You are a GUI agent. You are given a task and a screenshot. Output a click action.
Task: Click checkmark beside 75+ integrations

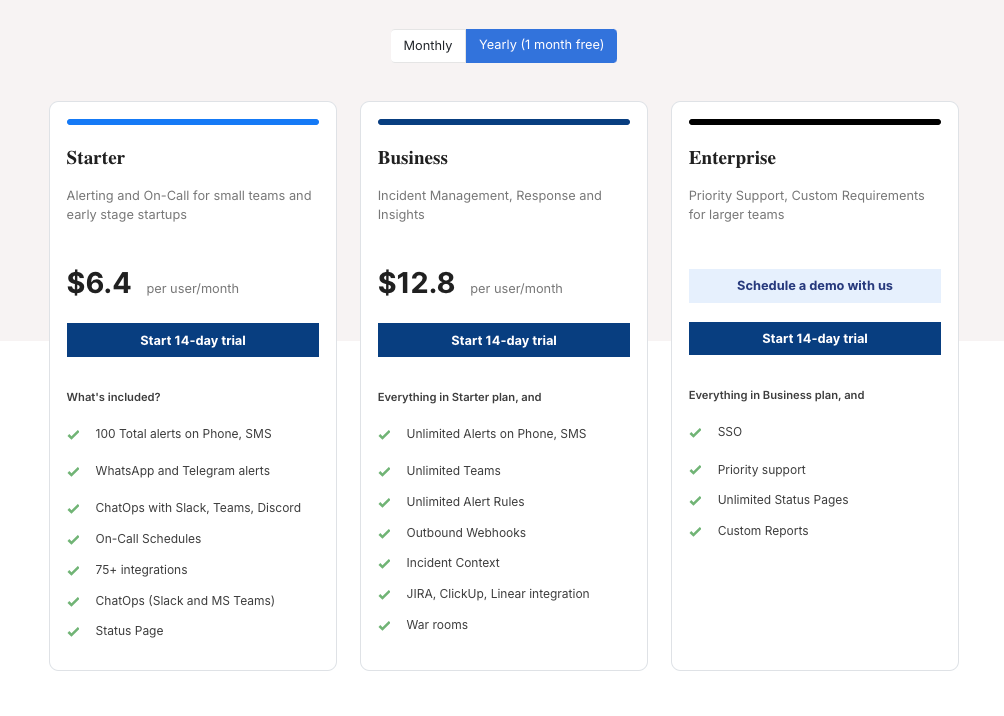coord(73,571)
